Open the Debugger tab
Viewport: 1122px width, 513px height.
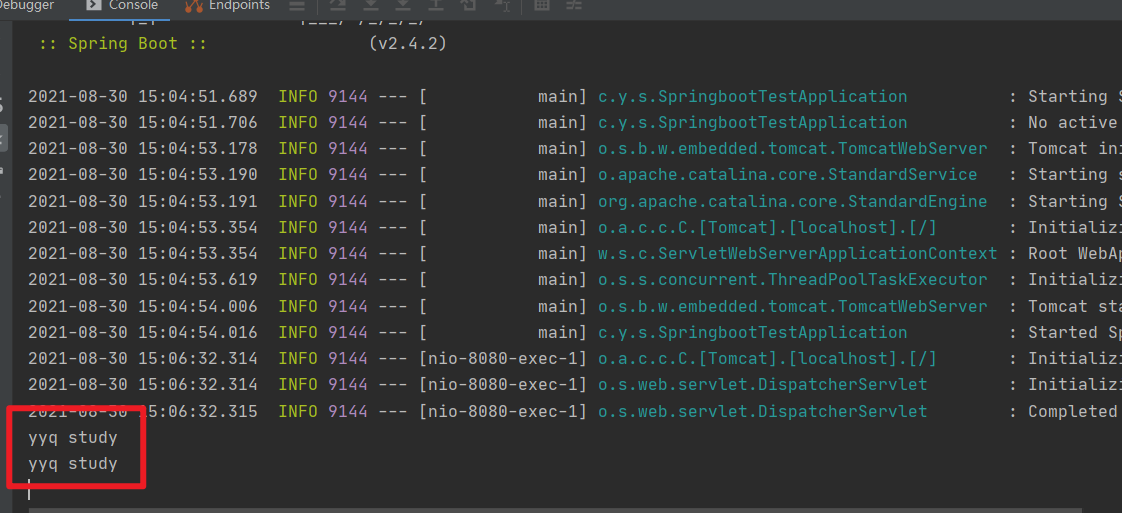tap(27, 6)
